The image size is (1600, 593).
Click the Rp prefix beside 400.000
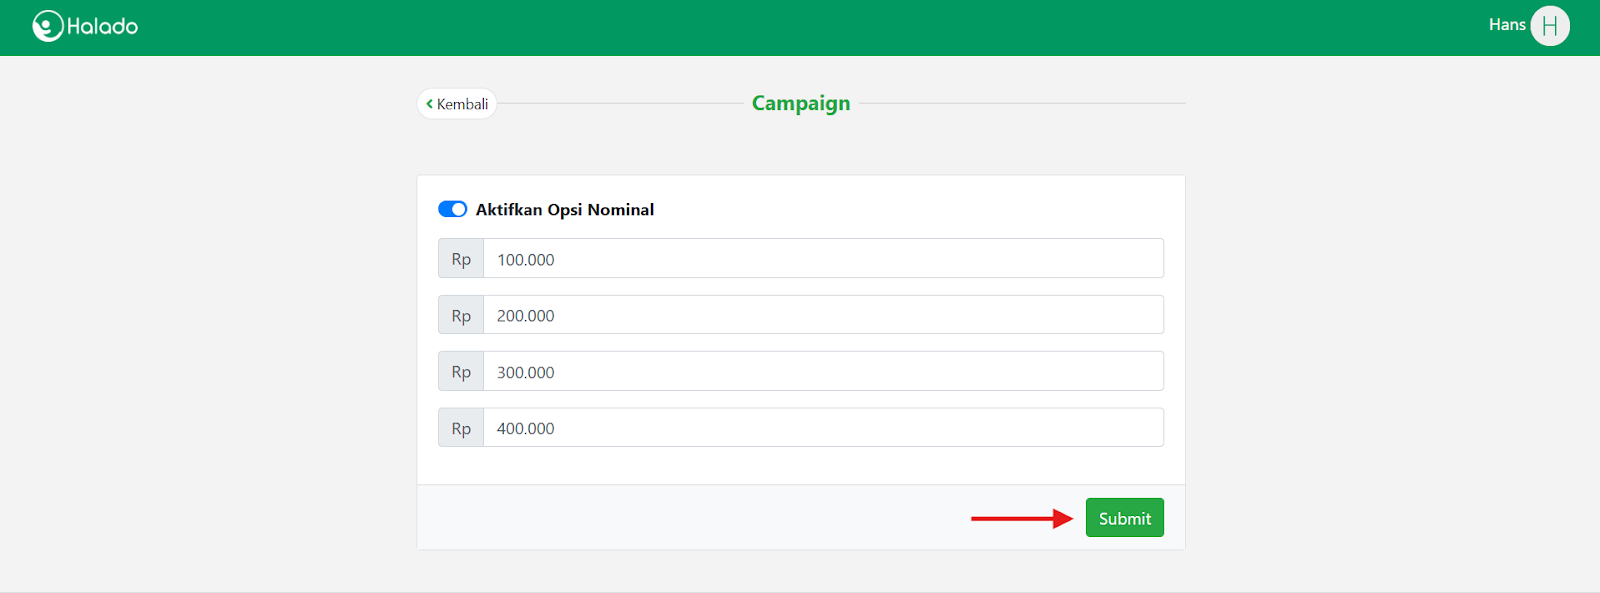tap(461, 428)
